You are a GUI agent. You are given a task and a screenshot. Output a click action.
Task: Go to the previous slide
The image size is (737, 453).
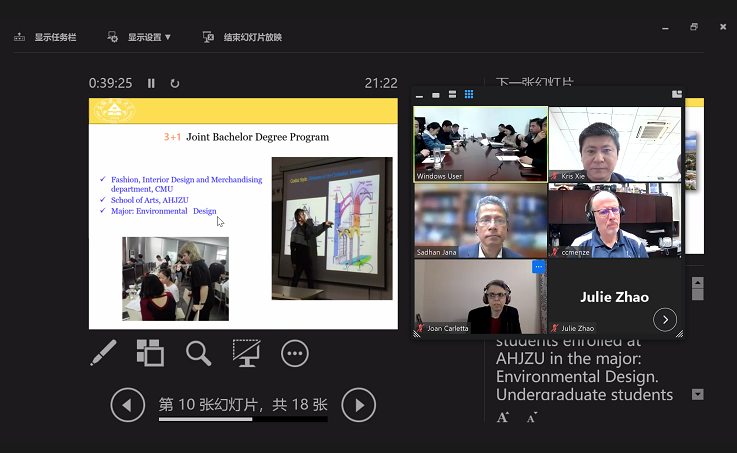127,405
